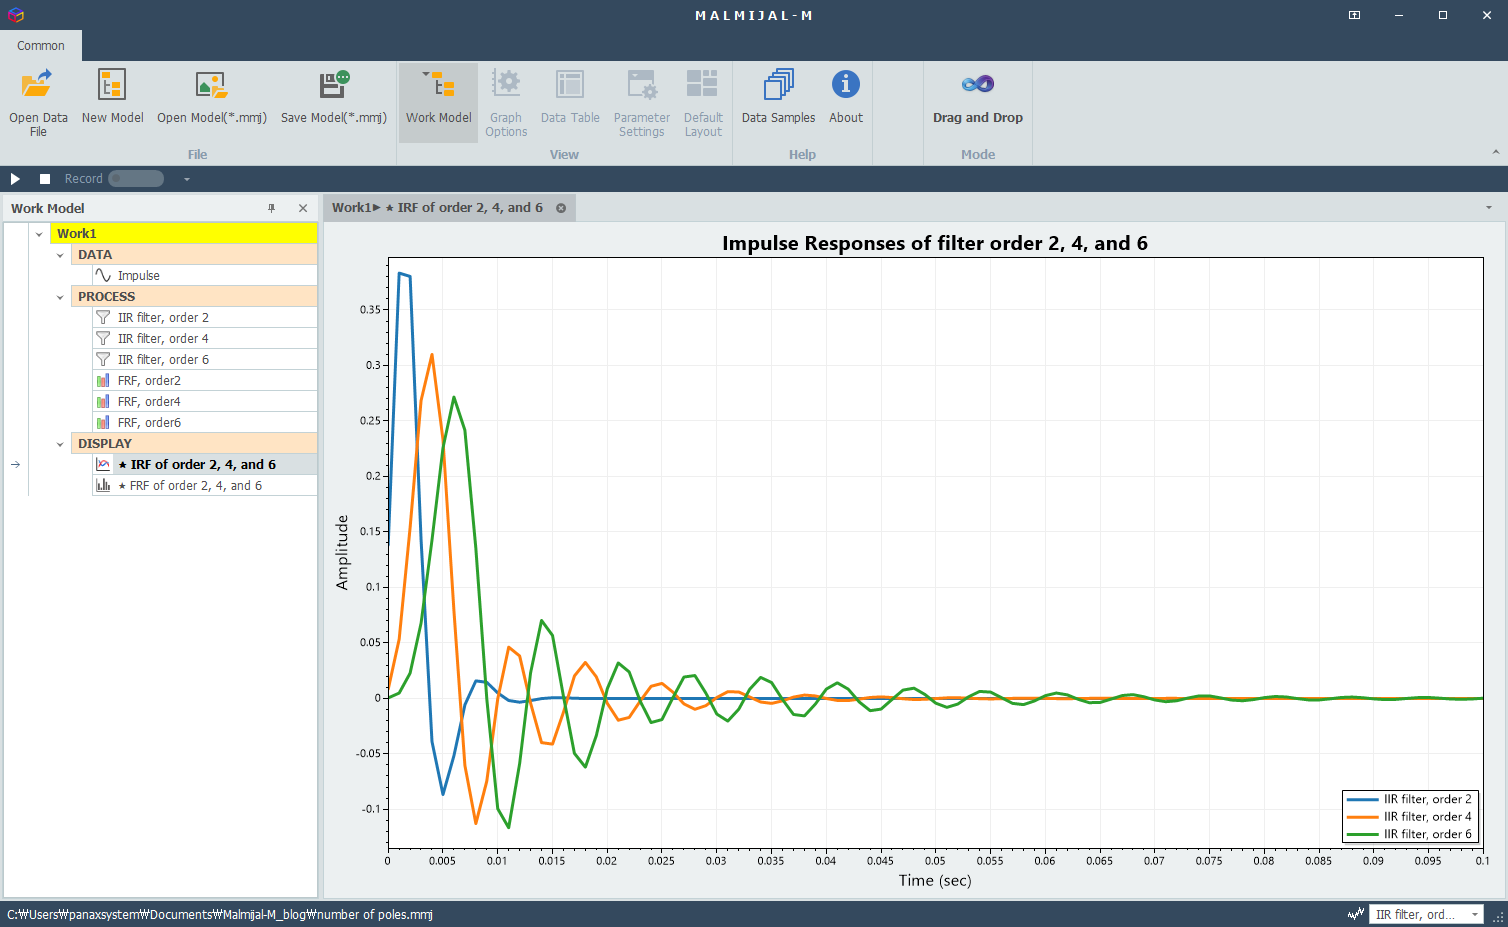Select the Common ribbon tab
Image resolution: width=1508 pixels, height=927 pixels.
click(41, 46)
